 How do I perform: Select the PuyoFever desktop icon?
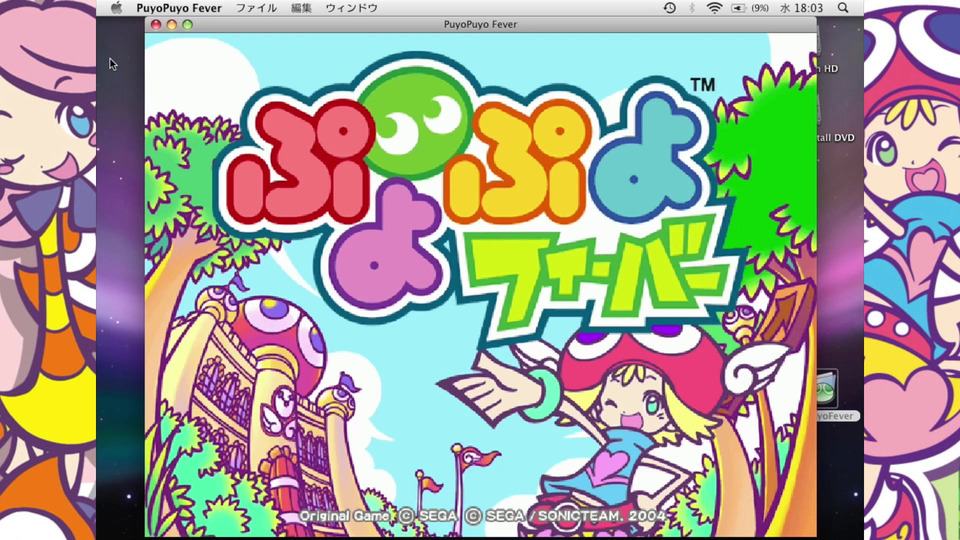click(827, 388)
